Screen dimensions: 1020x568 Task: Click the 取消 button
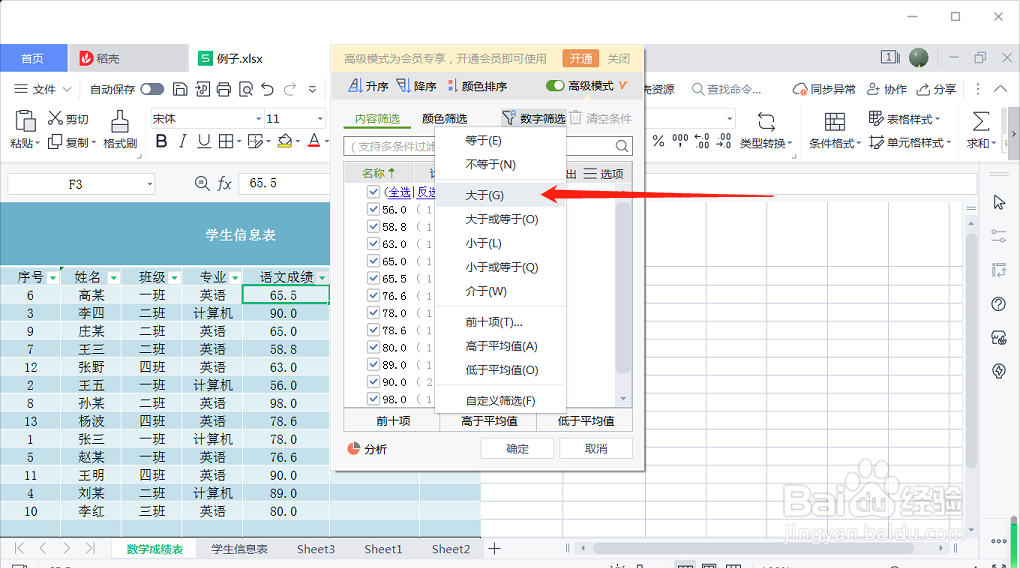[x=596, y=449]
